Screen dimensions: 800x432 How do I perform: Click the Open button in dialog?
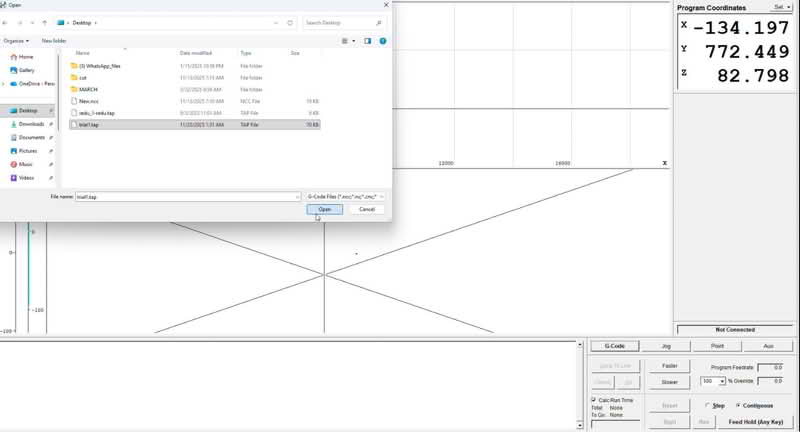tap(325, 209)
